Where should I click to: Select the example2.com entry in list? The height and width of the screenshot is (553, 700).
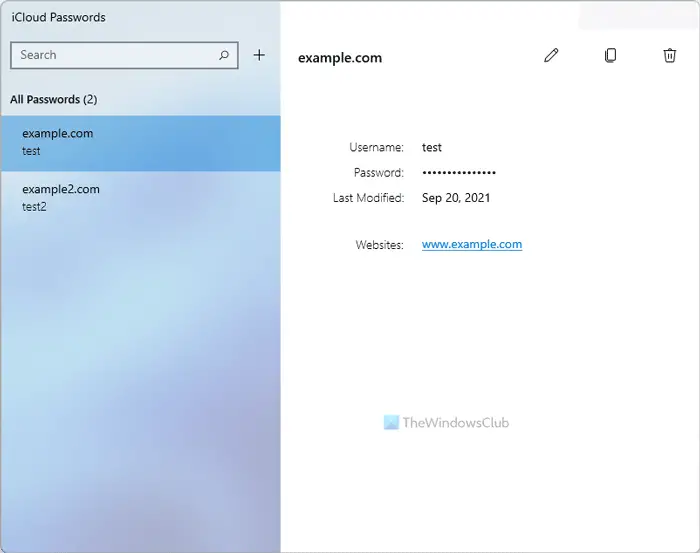(x=141, y=198)
